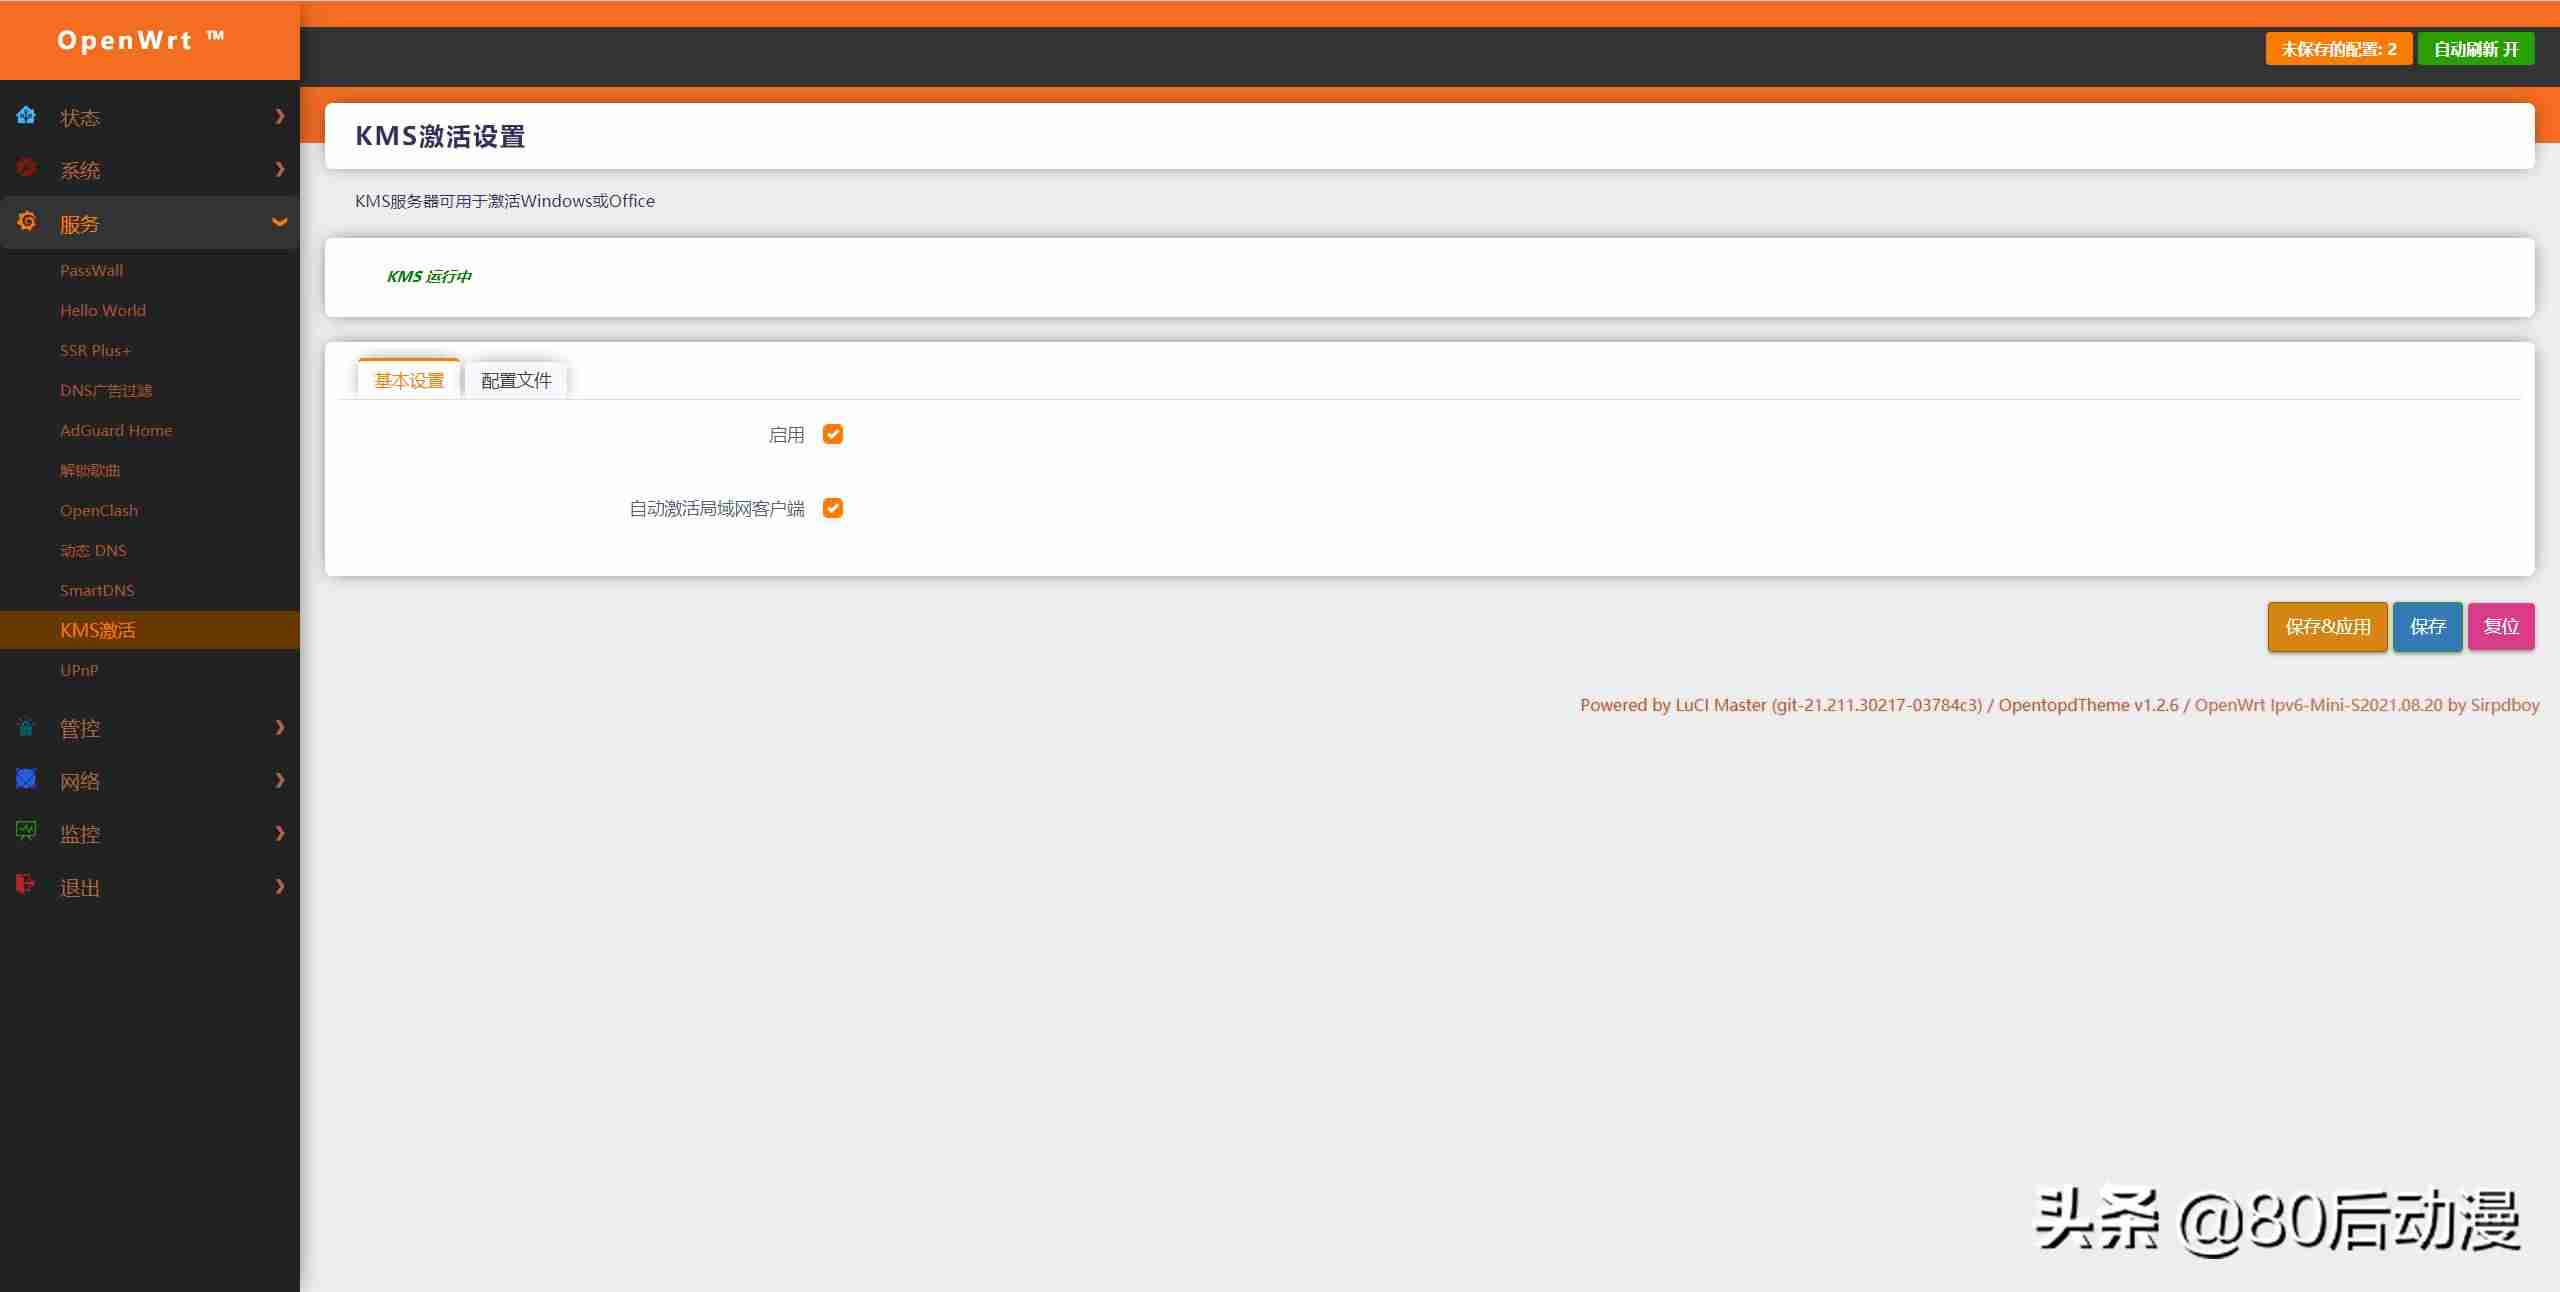The height and width of the screenshot is (1292, 2560).
Task: Click the 状态 home icon in sidebar
Action: (26, 115)
